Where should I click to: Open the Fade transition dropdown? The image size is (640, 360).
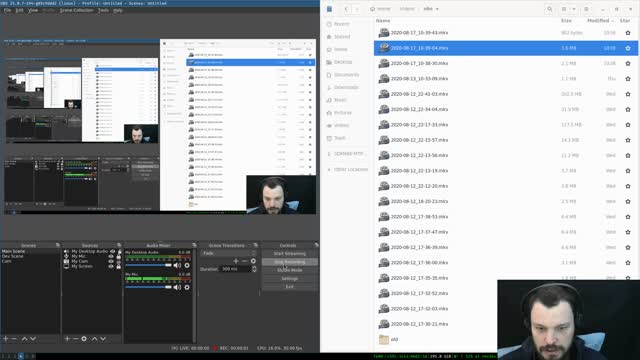[228, 253]
